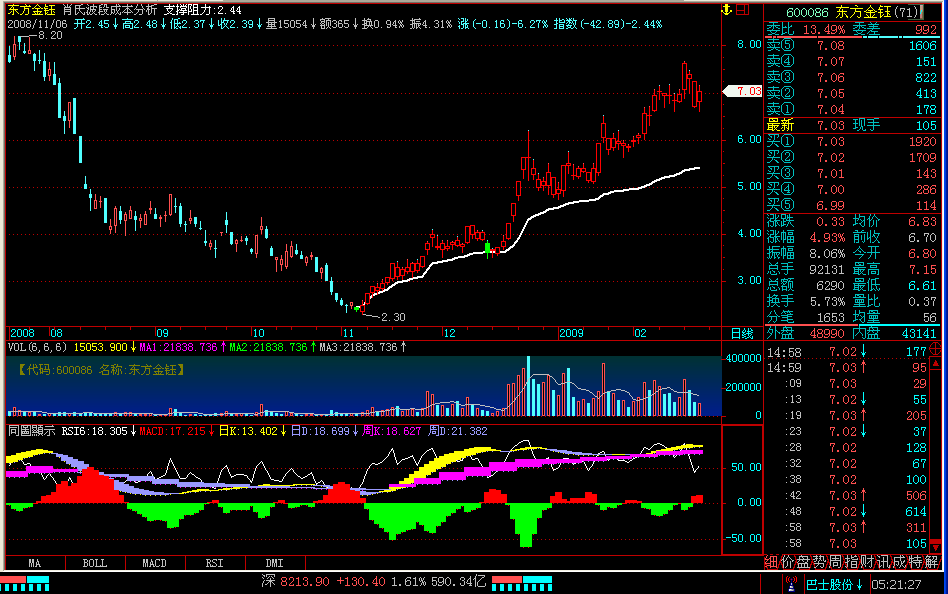Click the 换手 5.73% value
This screenshot has height=594, width=948.
827,301
